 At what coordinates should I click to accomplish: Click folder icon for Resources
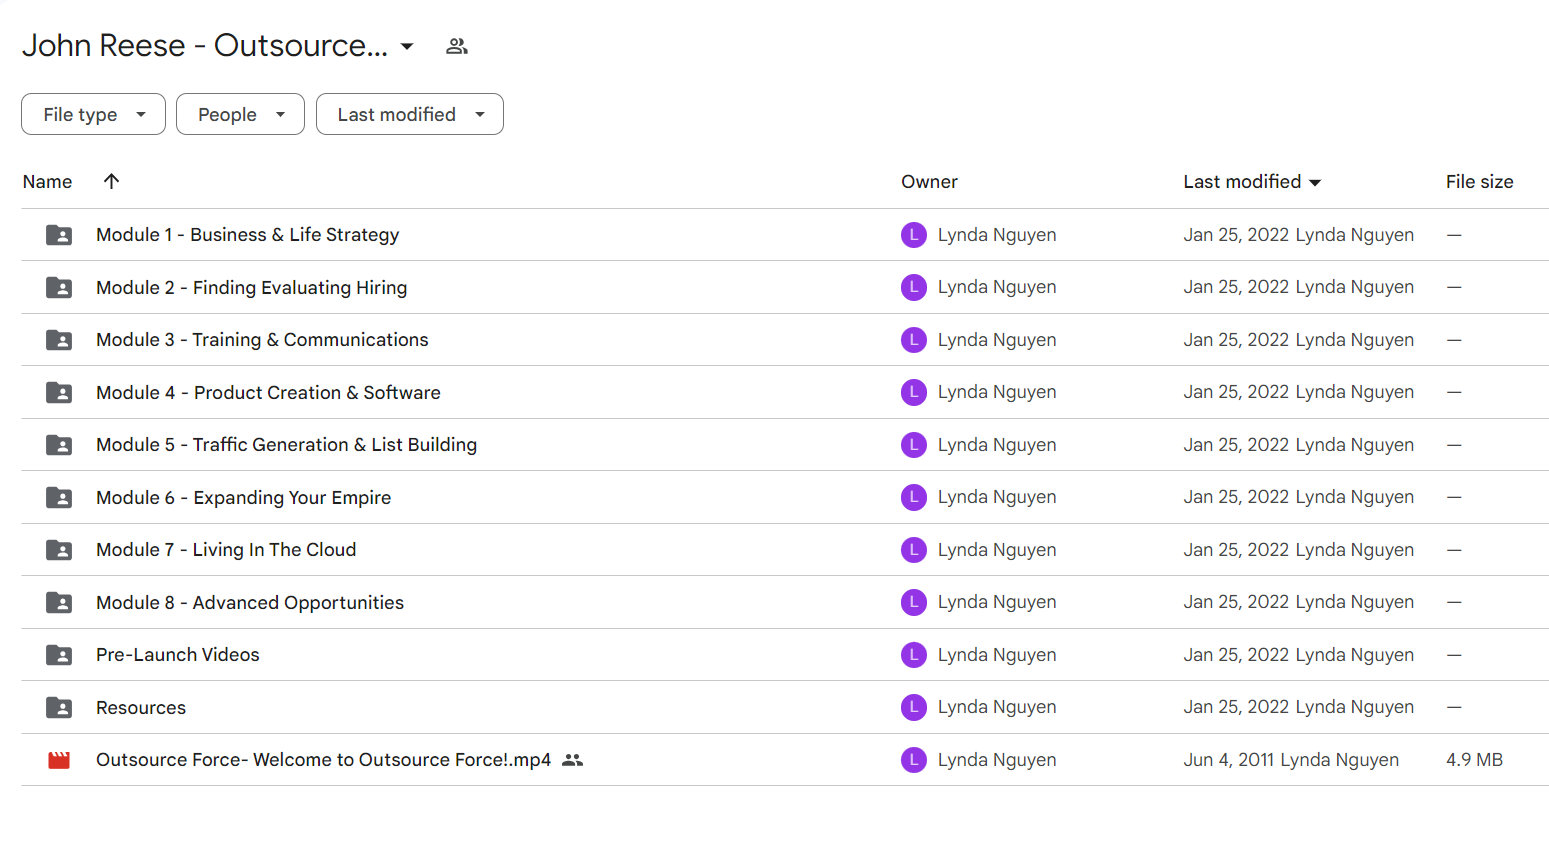click(x=59, y=708)
